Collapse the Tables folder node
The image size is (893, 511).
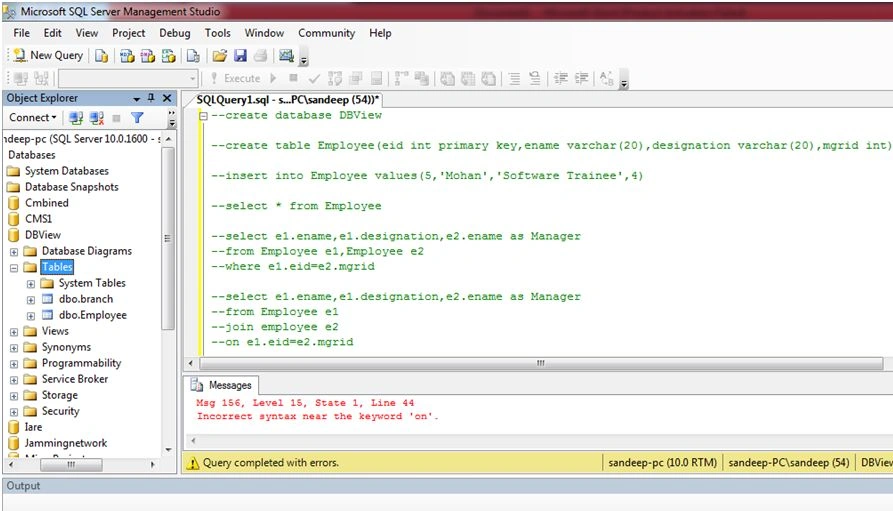tap(14, 268)
